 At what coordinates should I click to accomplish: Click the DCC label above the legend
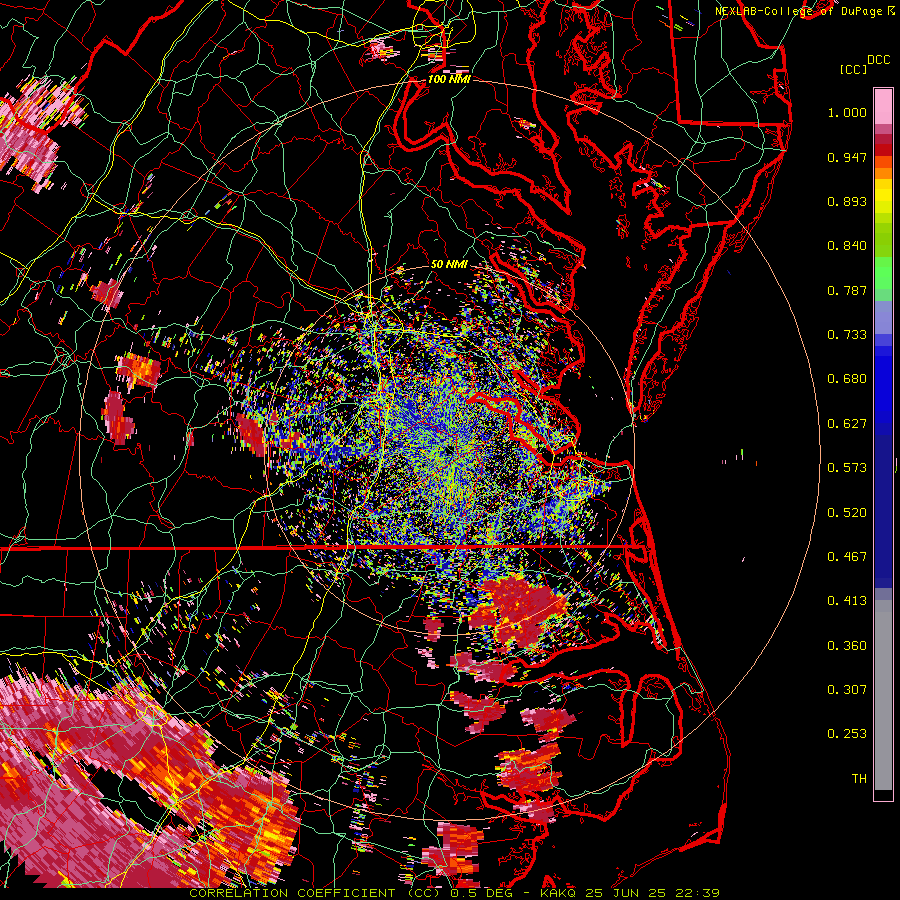[878, 60]
